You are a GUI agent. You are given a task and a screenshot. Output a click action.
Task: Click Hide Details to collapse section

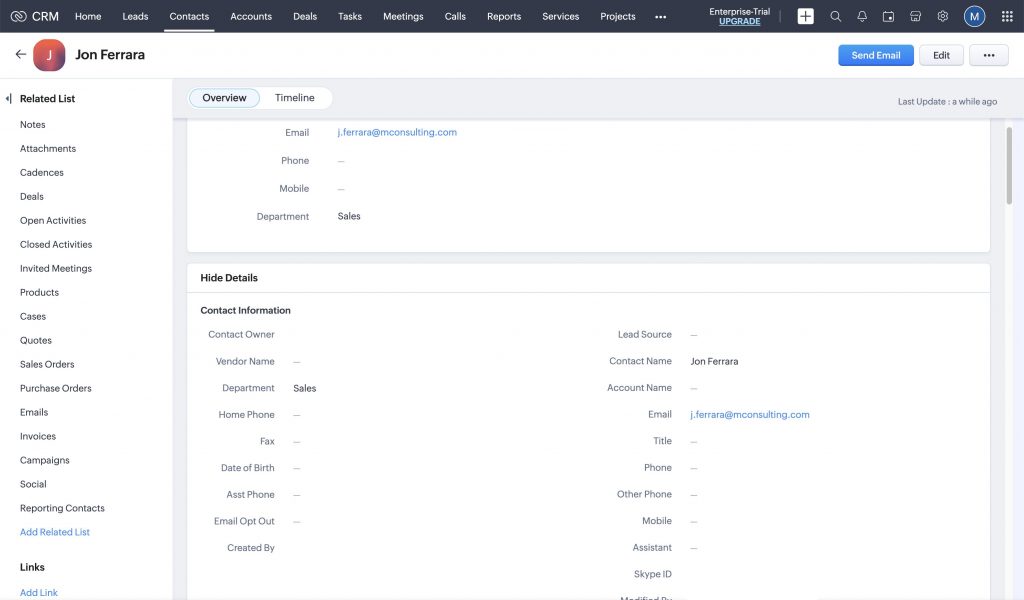[229, 278]
